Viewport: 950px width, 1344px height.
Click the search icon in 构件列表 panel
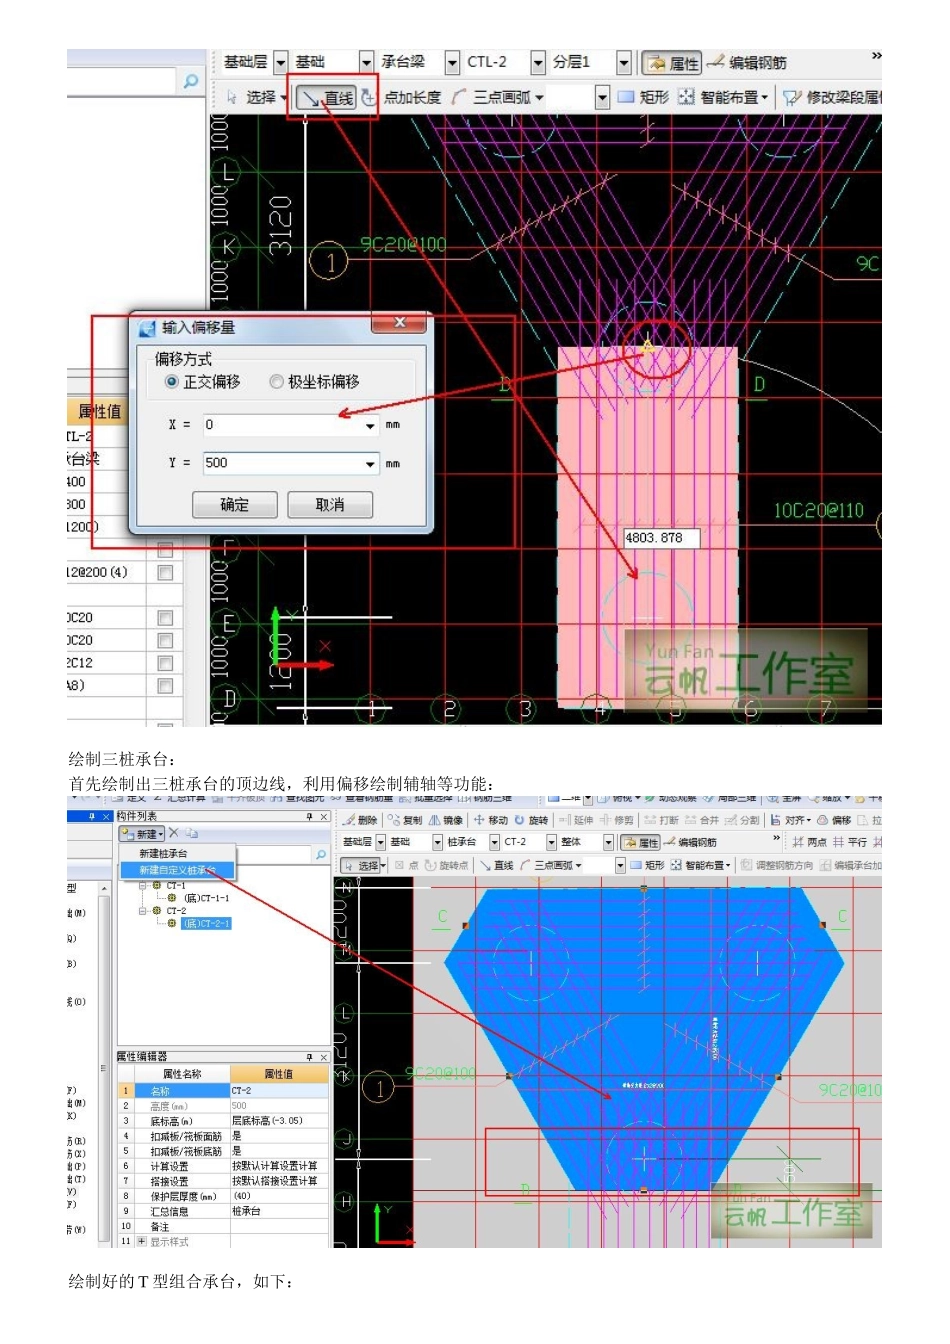click(320, 855)
